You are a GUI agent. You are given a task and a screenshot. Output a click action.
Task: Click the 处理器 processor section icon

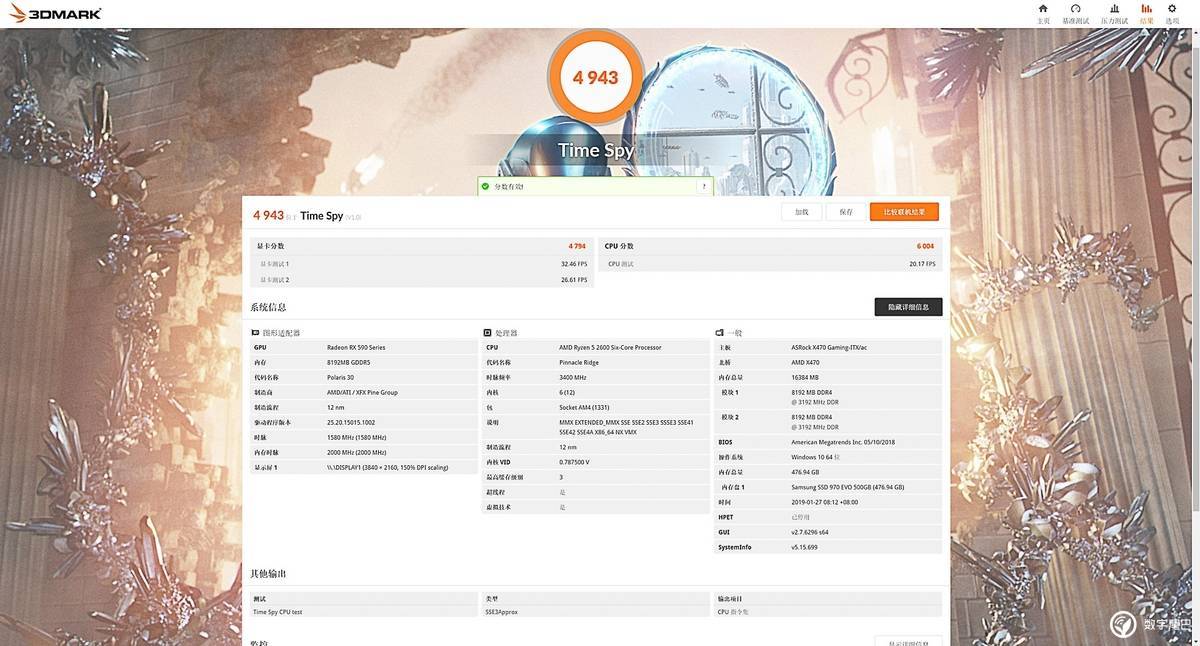pos(487,332)
